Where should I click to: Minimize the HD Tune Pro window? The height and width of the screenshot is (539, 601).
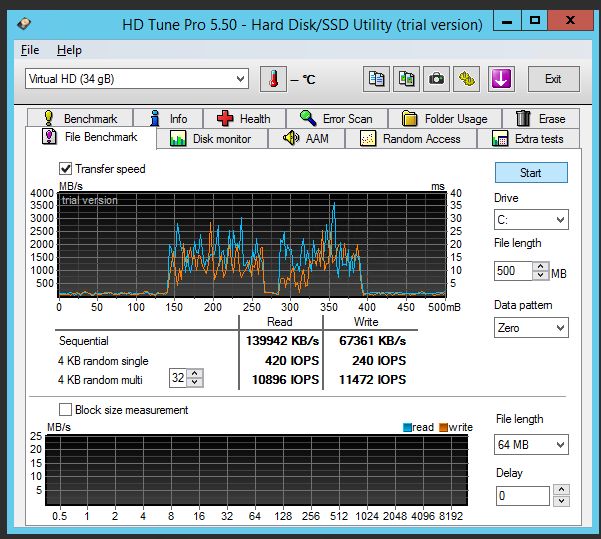(507, 21)
